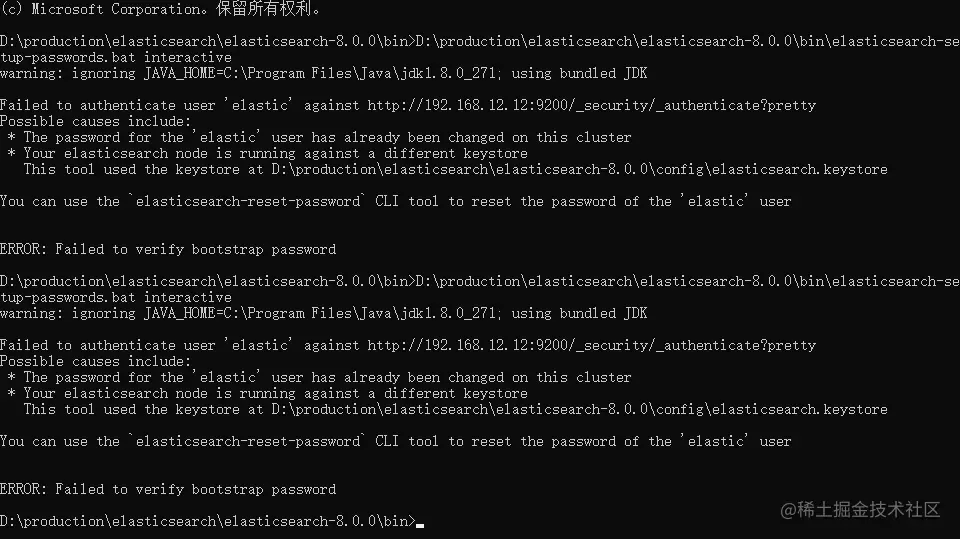Click the second 'tup-passwords.bat interactive' command text
Image resolution: width=960 pixels, height=539 pixels.
point(116,297)
